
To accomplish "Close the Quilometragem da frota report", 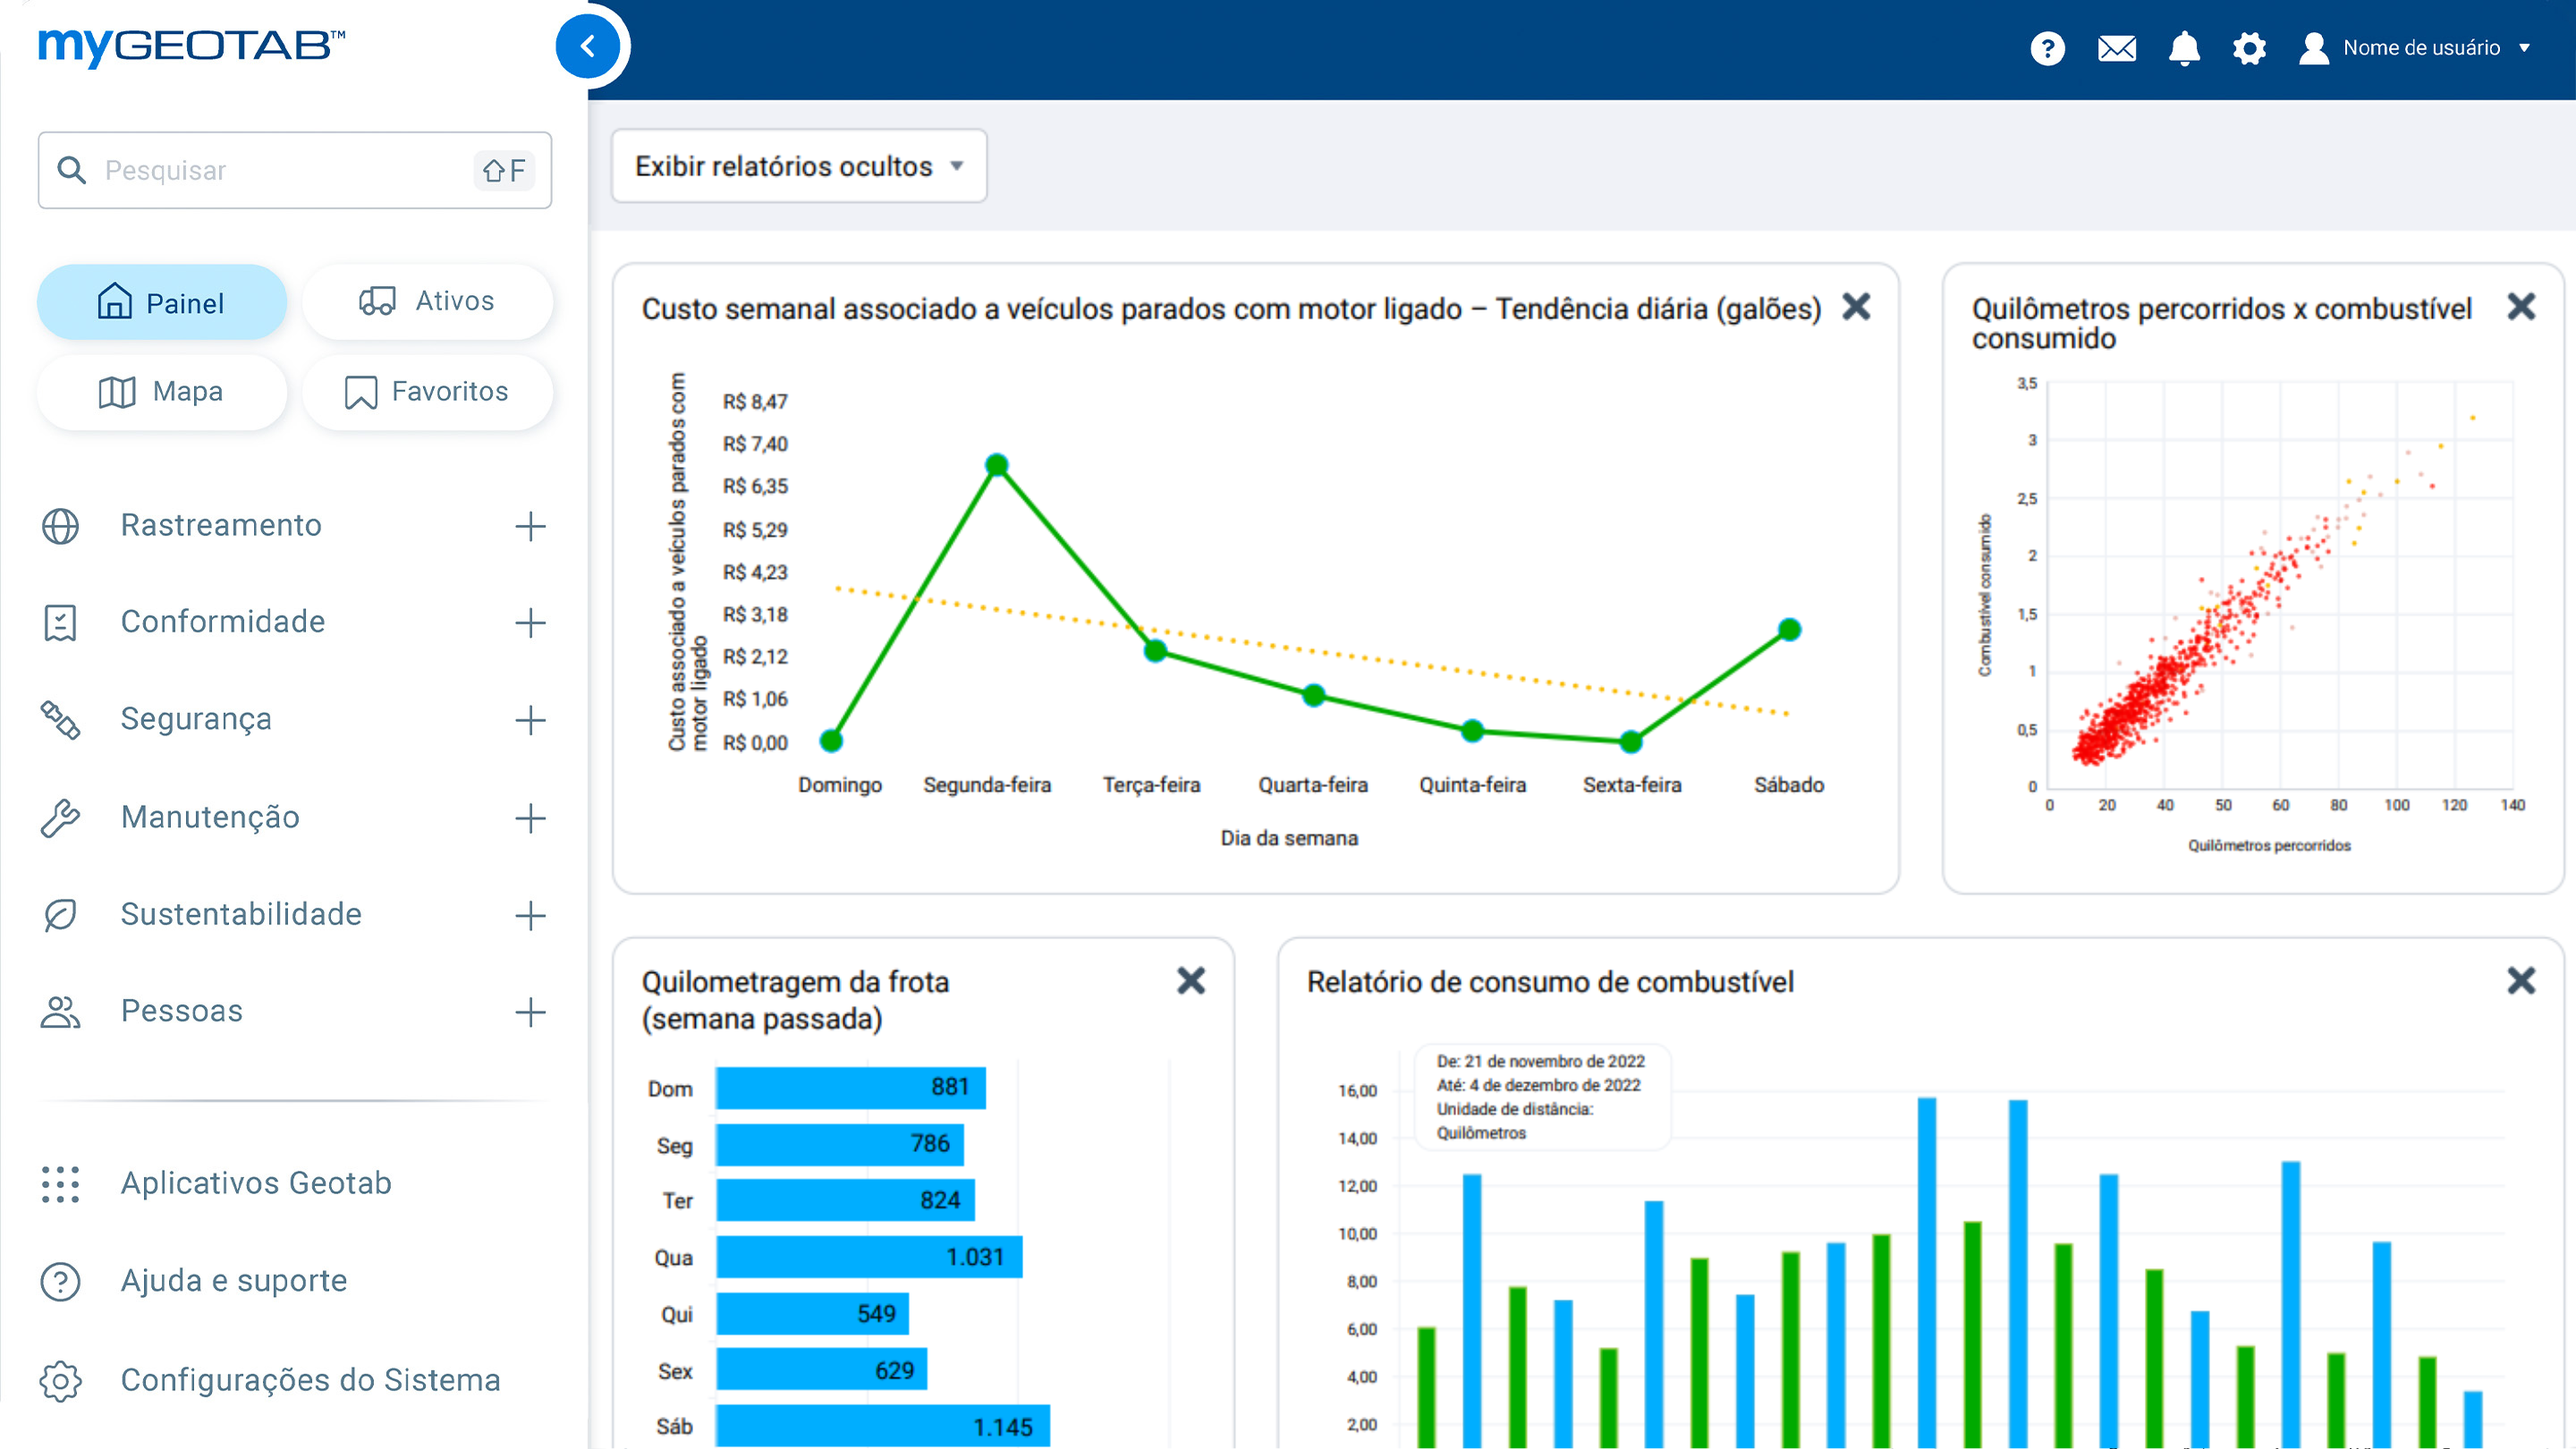I will click(1190, 981).
